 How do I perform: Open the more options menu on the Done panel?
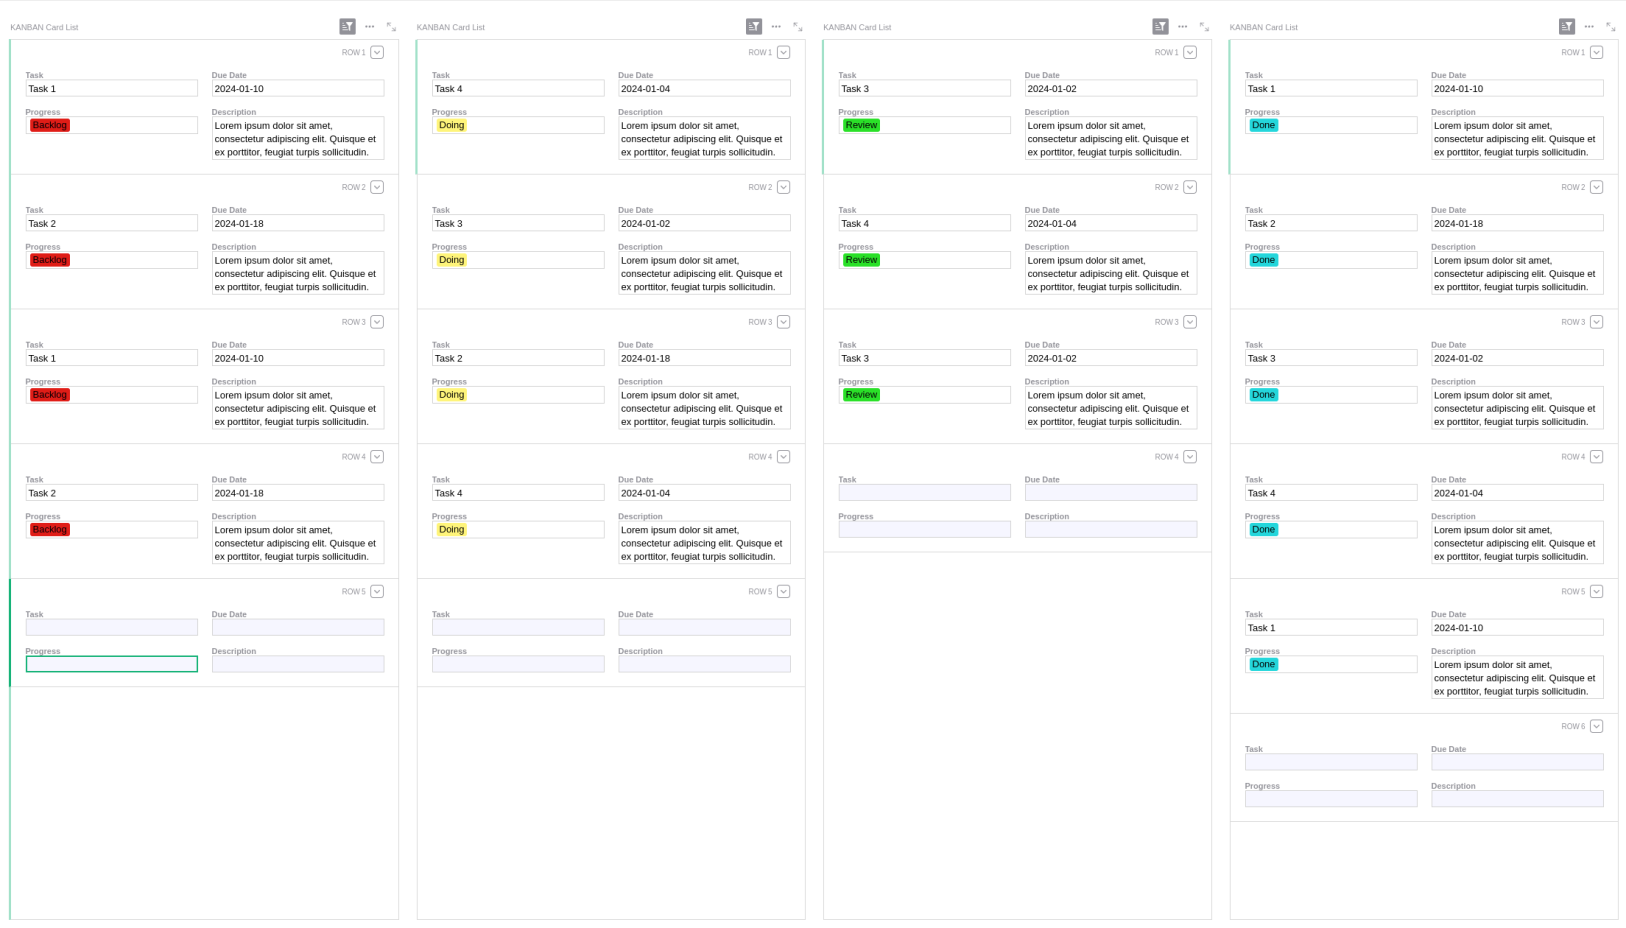pyautogui.click(x=1588, y=26)
